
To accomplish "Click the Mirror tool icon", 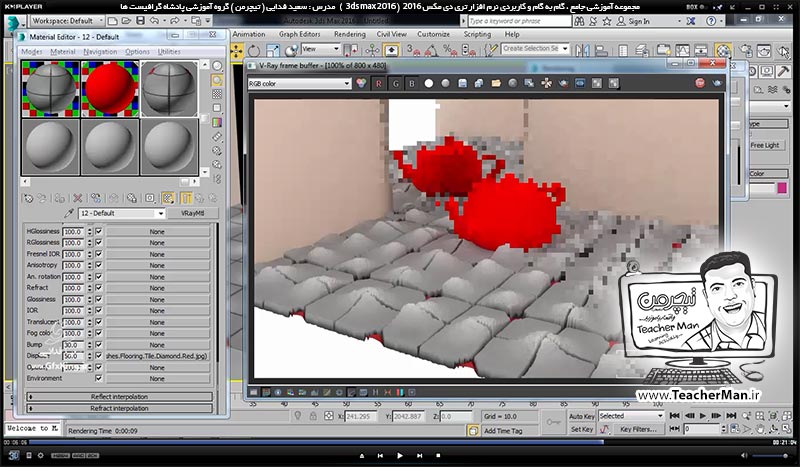I will click(582, 50).
